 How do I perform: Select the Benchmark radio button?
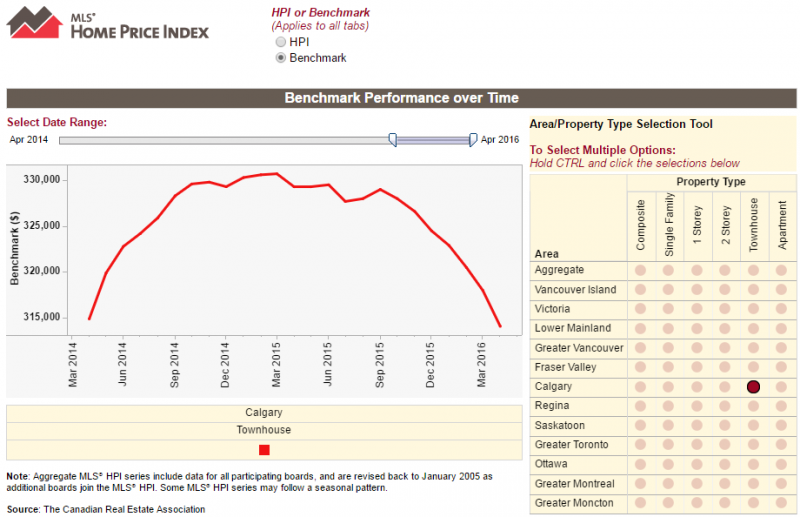tap(280, 59)
